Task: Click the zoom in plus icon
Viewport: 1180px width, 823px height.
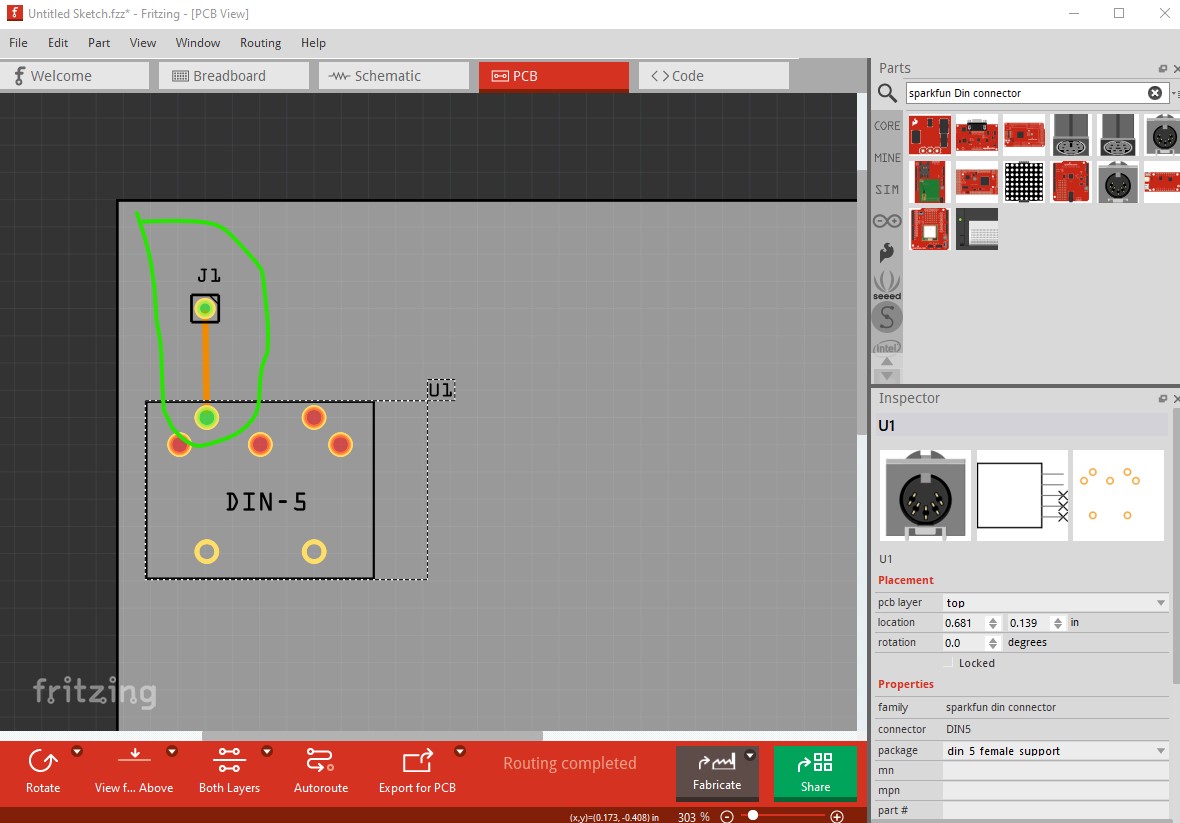Action: [x=837, y=816]
